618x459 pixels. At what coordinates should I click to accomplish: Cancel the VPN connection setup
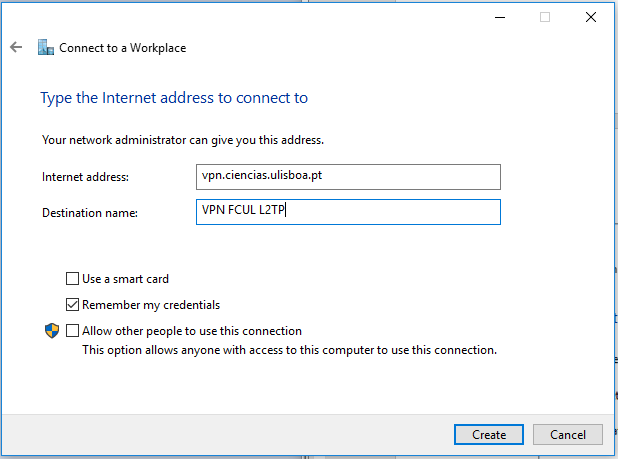pos(567,434)
